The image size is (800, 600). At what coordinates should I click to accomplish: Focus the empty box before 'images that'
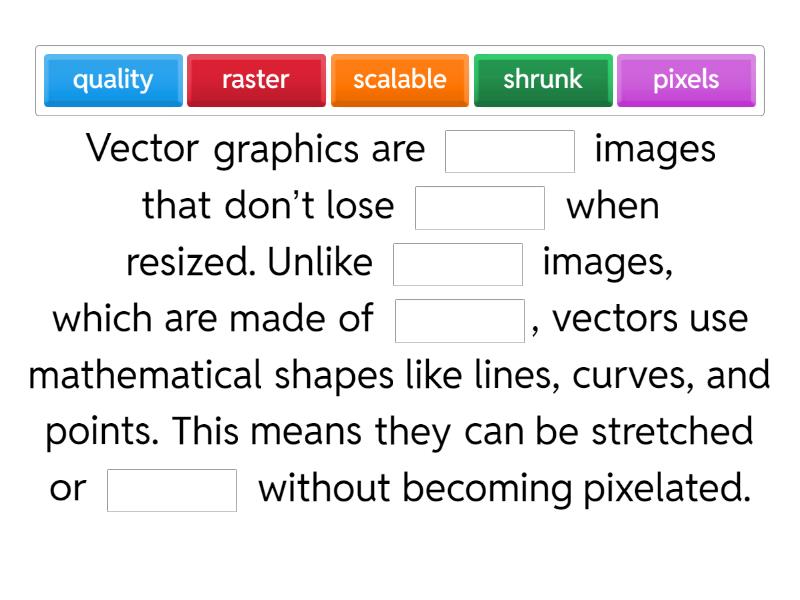pos(510,151)
